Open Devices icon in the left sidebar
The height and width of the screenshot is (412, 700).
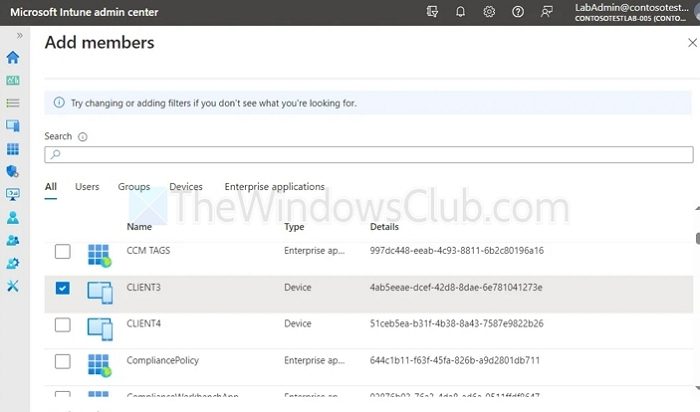13,126
